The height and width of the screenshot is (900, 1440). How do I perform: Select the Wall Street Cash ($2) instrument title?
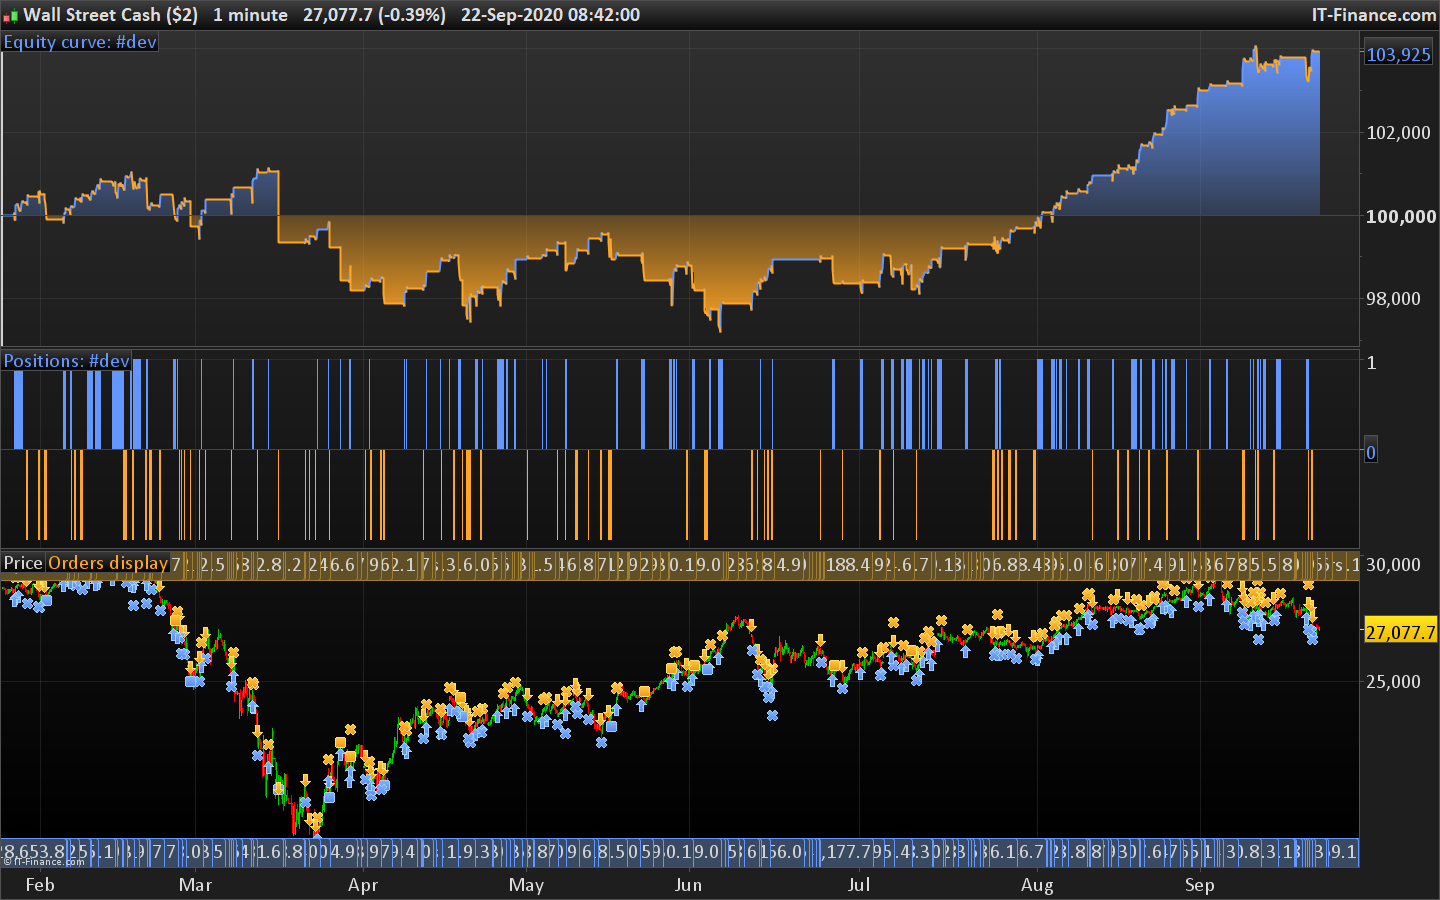110,15
